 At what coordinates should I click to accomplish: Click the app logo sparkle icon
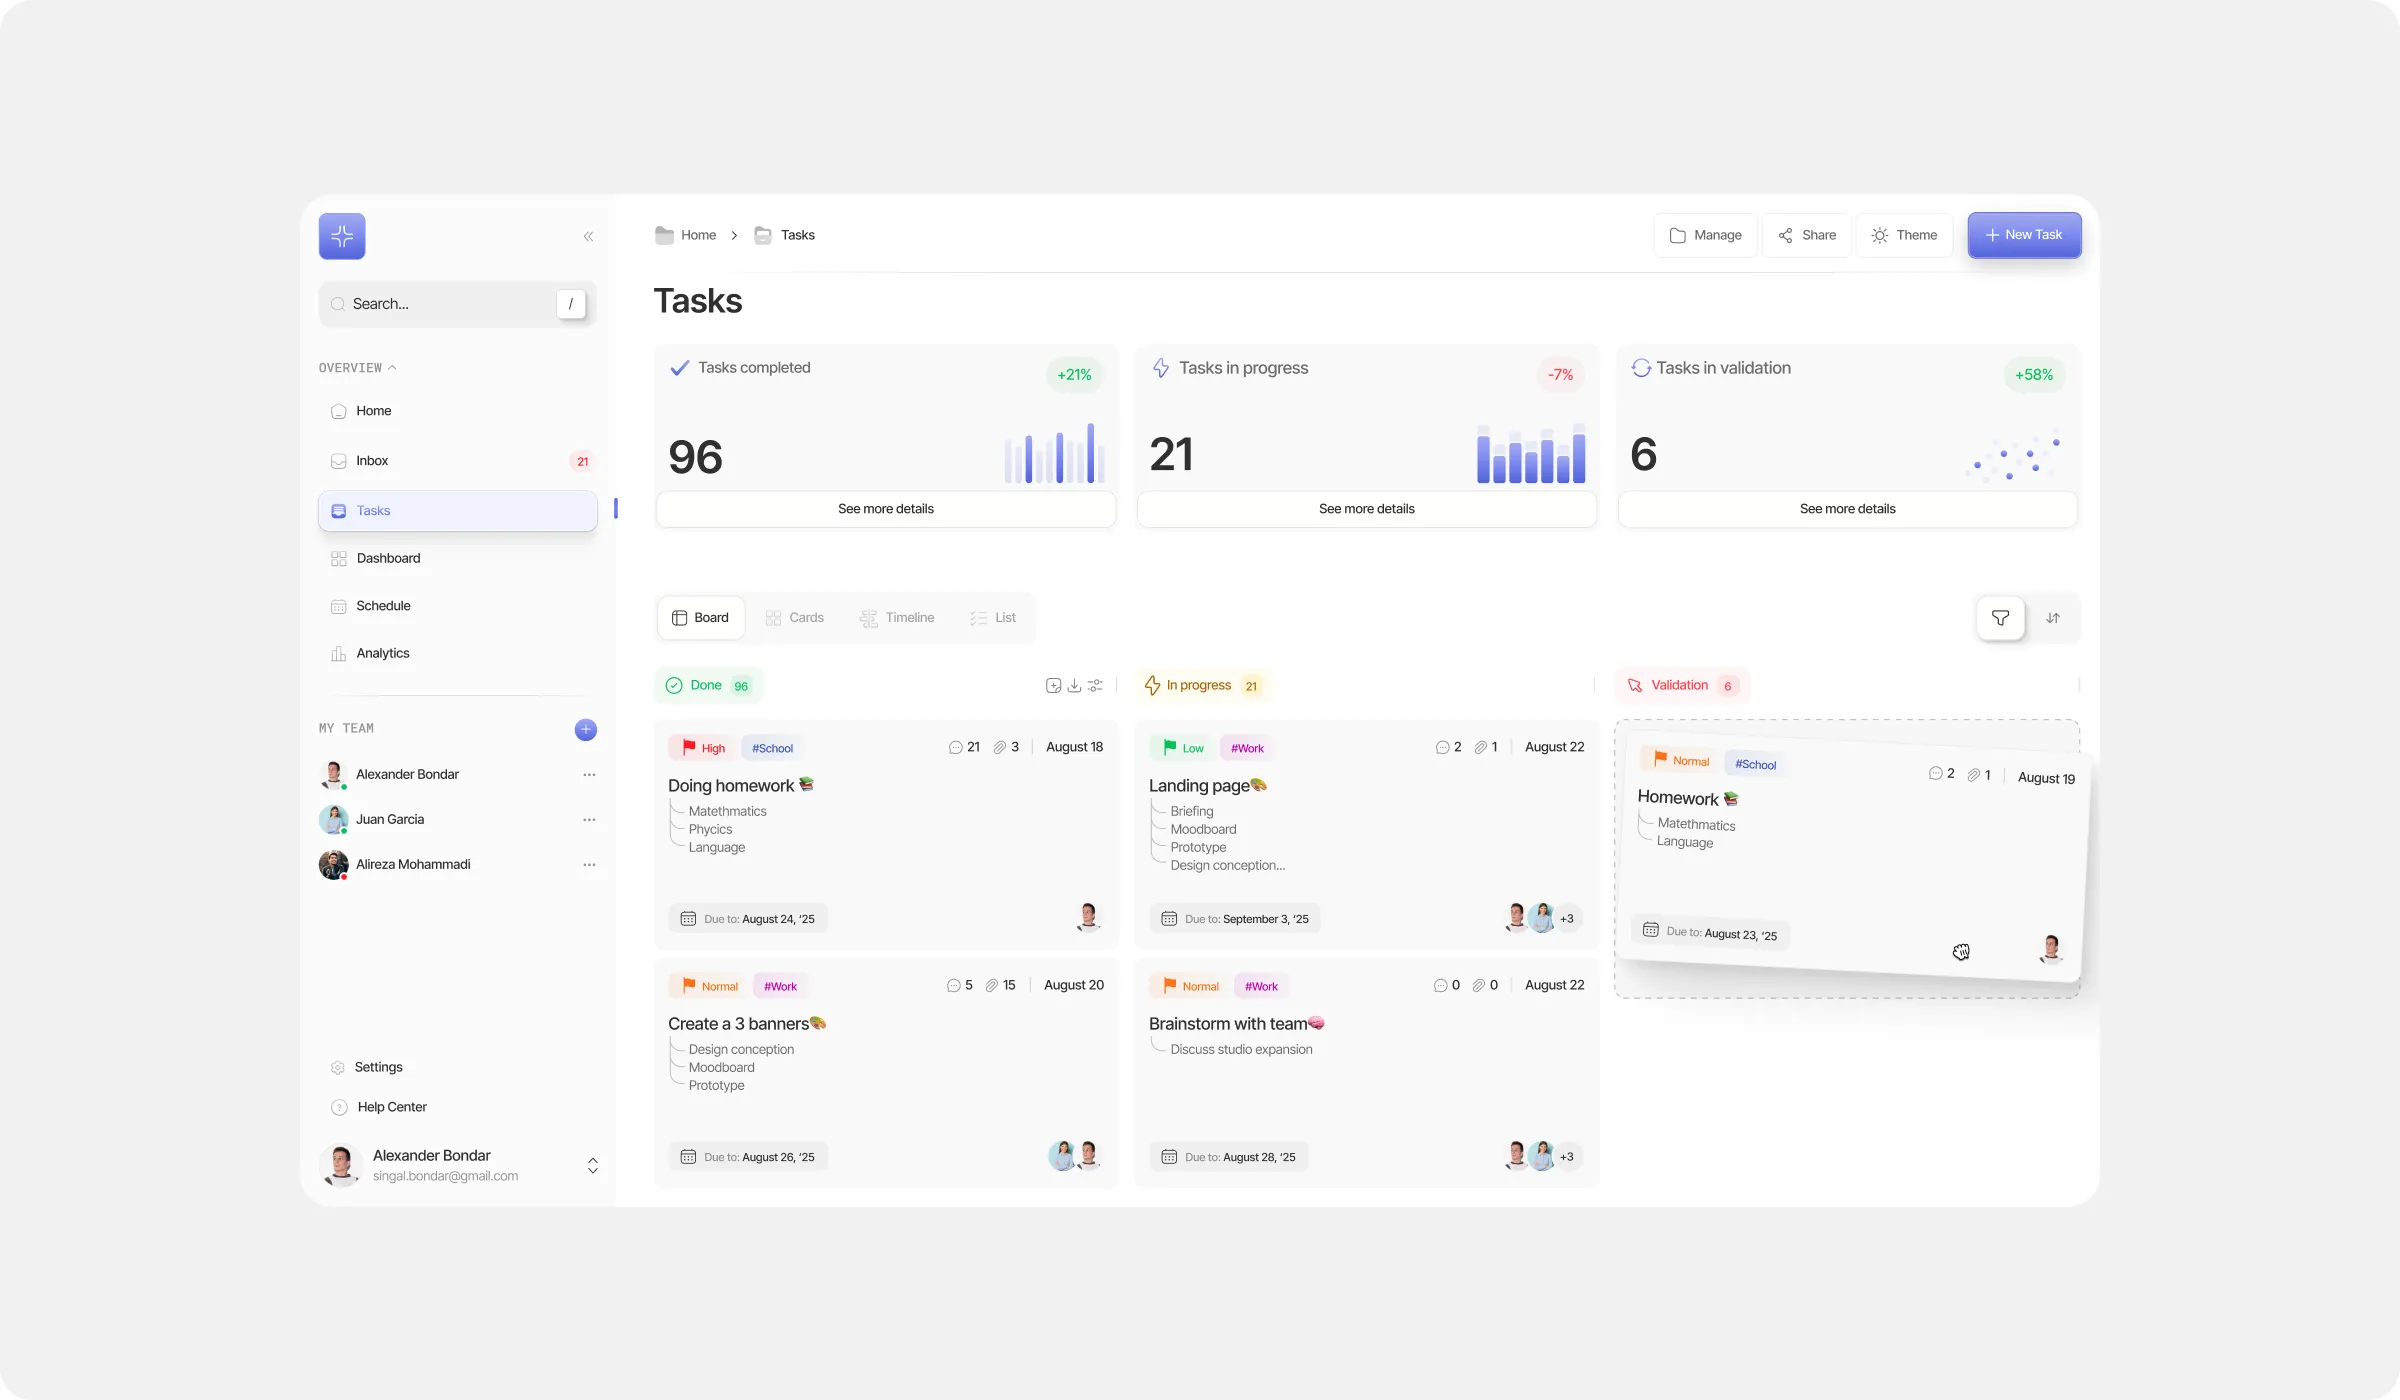(x=342, y=236)
